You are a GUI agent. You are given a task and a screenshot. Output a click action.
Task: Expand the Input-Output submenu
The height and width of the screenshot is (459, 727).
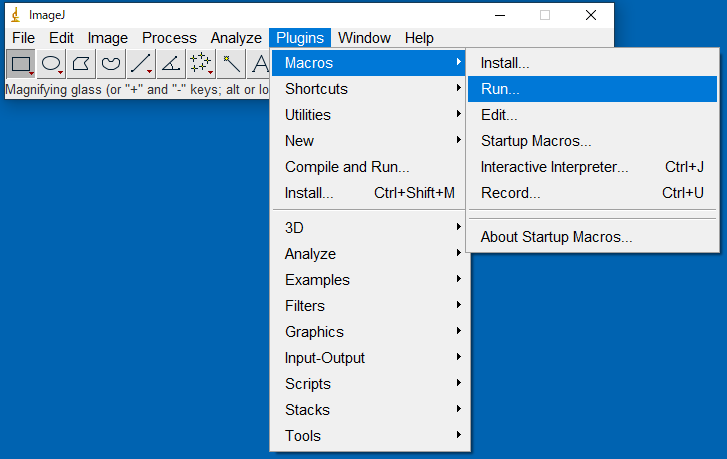[370, 358]
